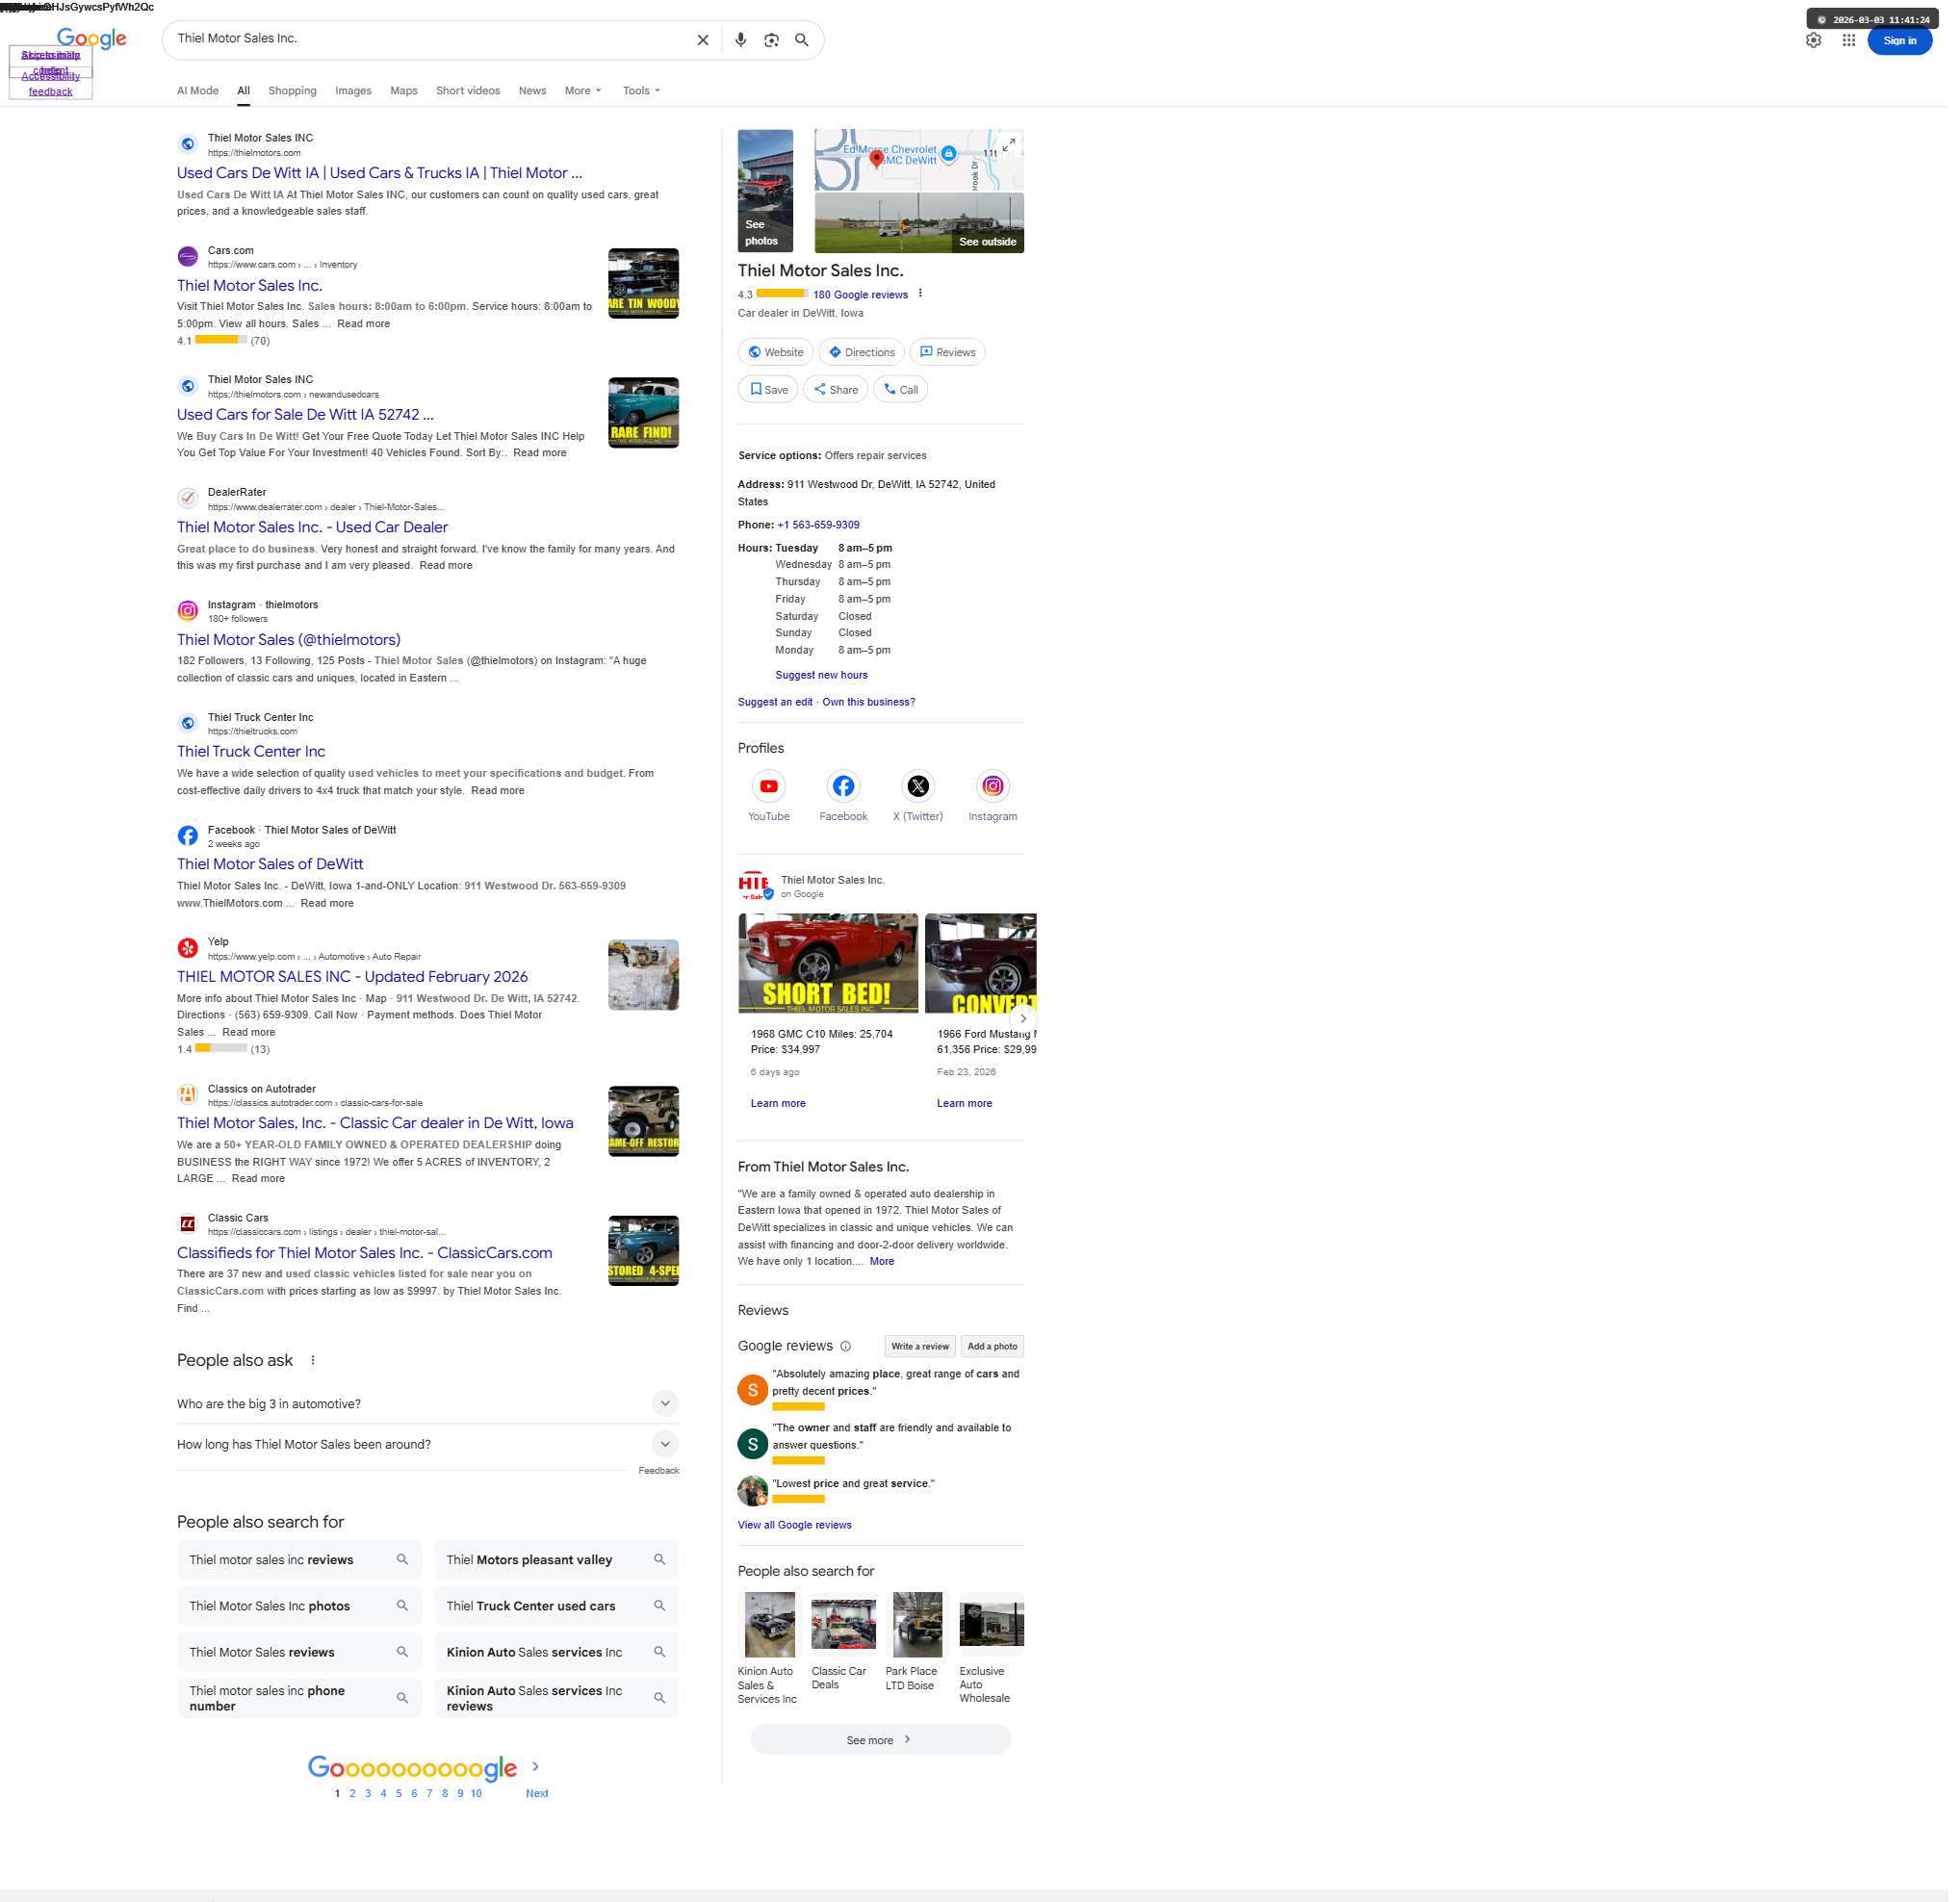Switch to AI Mode tab
The width and height of the screenshot is (1960, 1902).
(x=198, y=91)
